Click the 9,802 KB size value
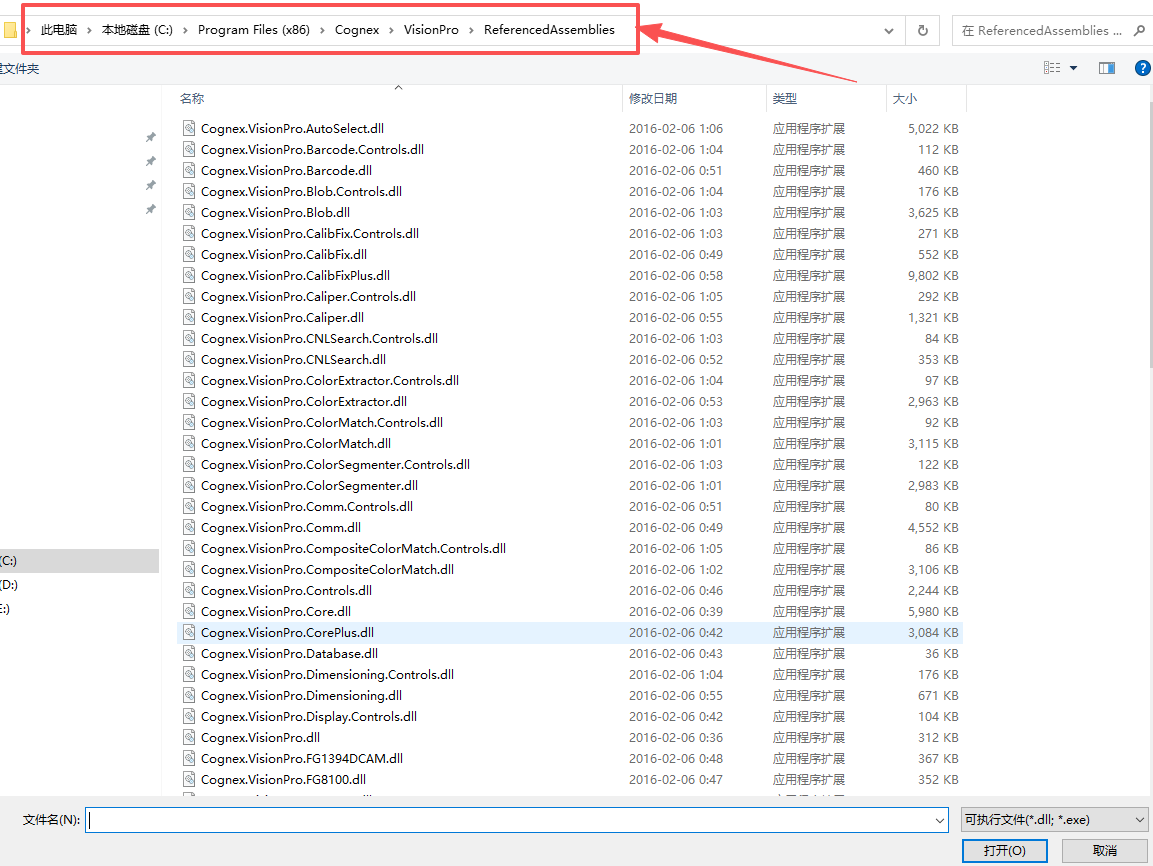This screenshot has width=1153, height=866. click(932, 275)
